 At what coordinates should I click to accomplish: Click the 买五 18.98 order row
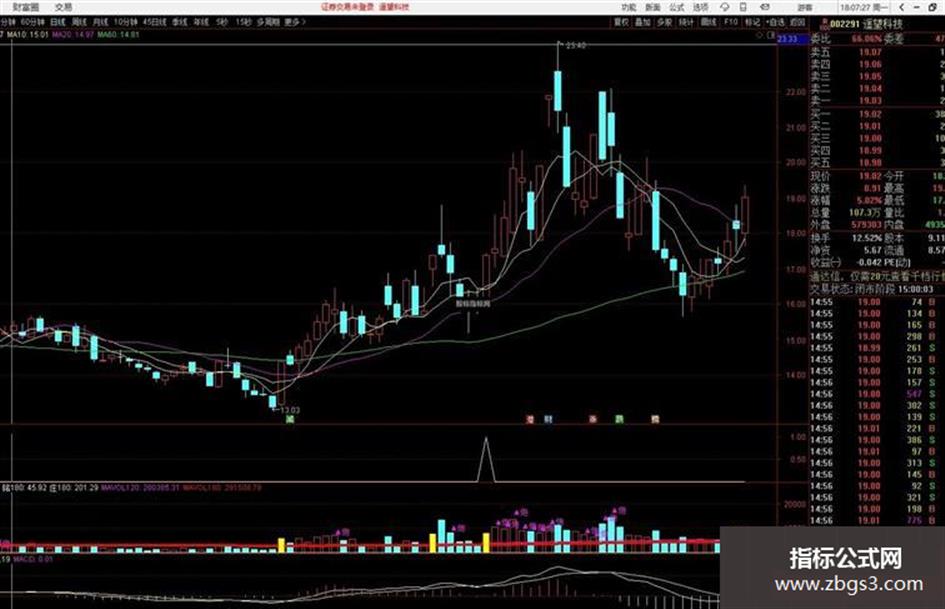(x=877, y=163)
